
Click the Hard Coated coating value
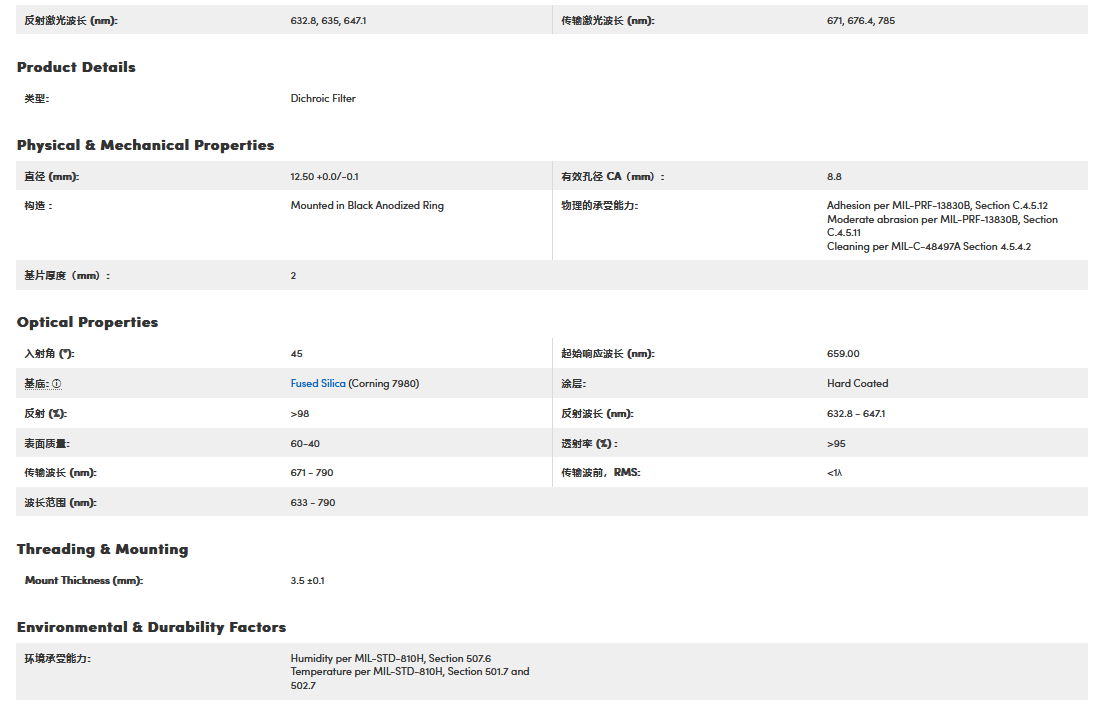[x=857, y=383]
